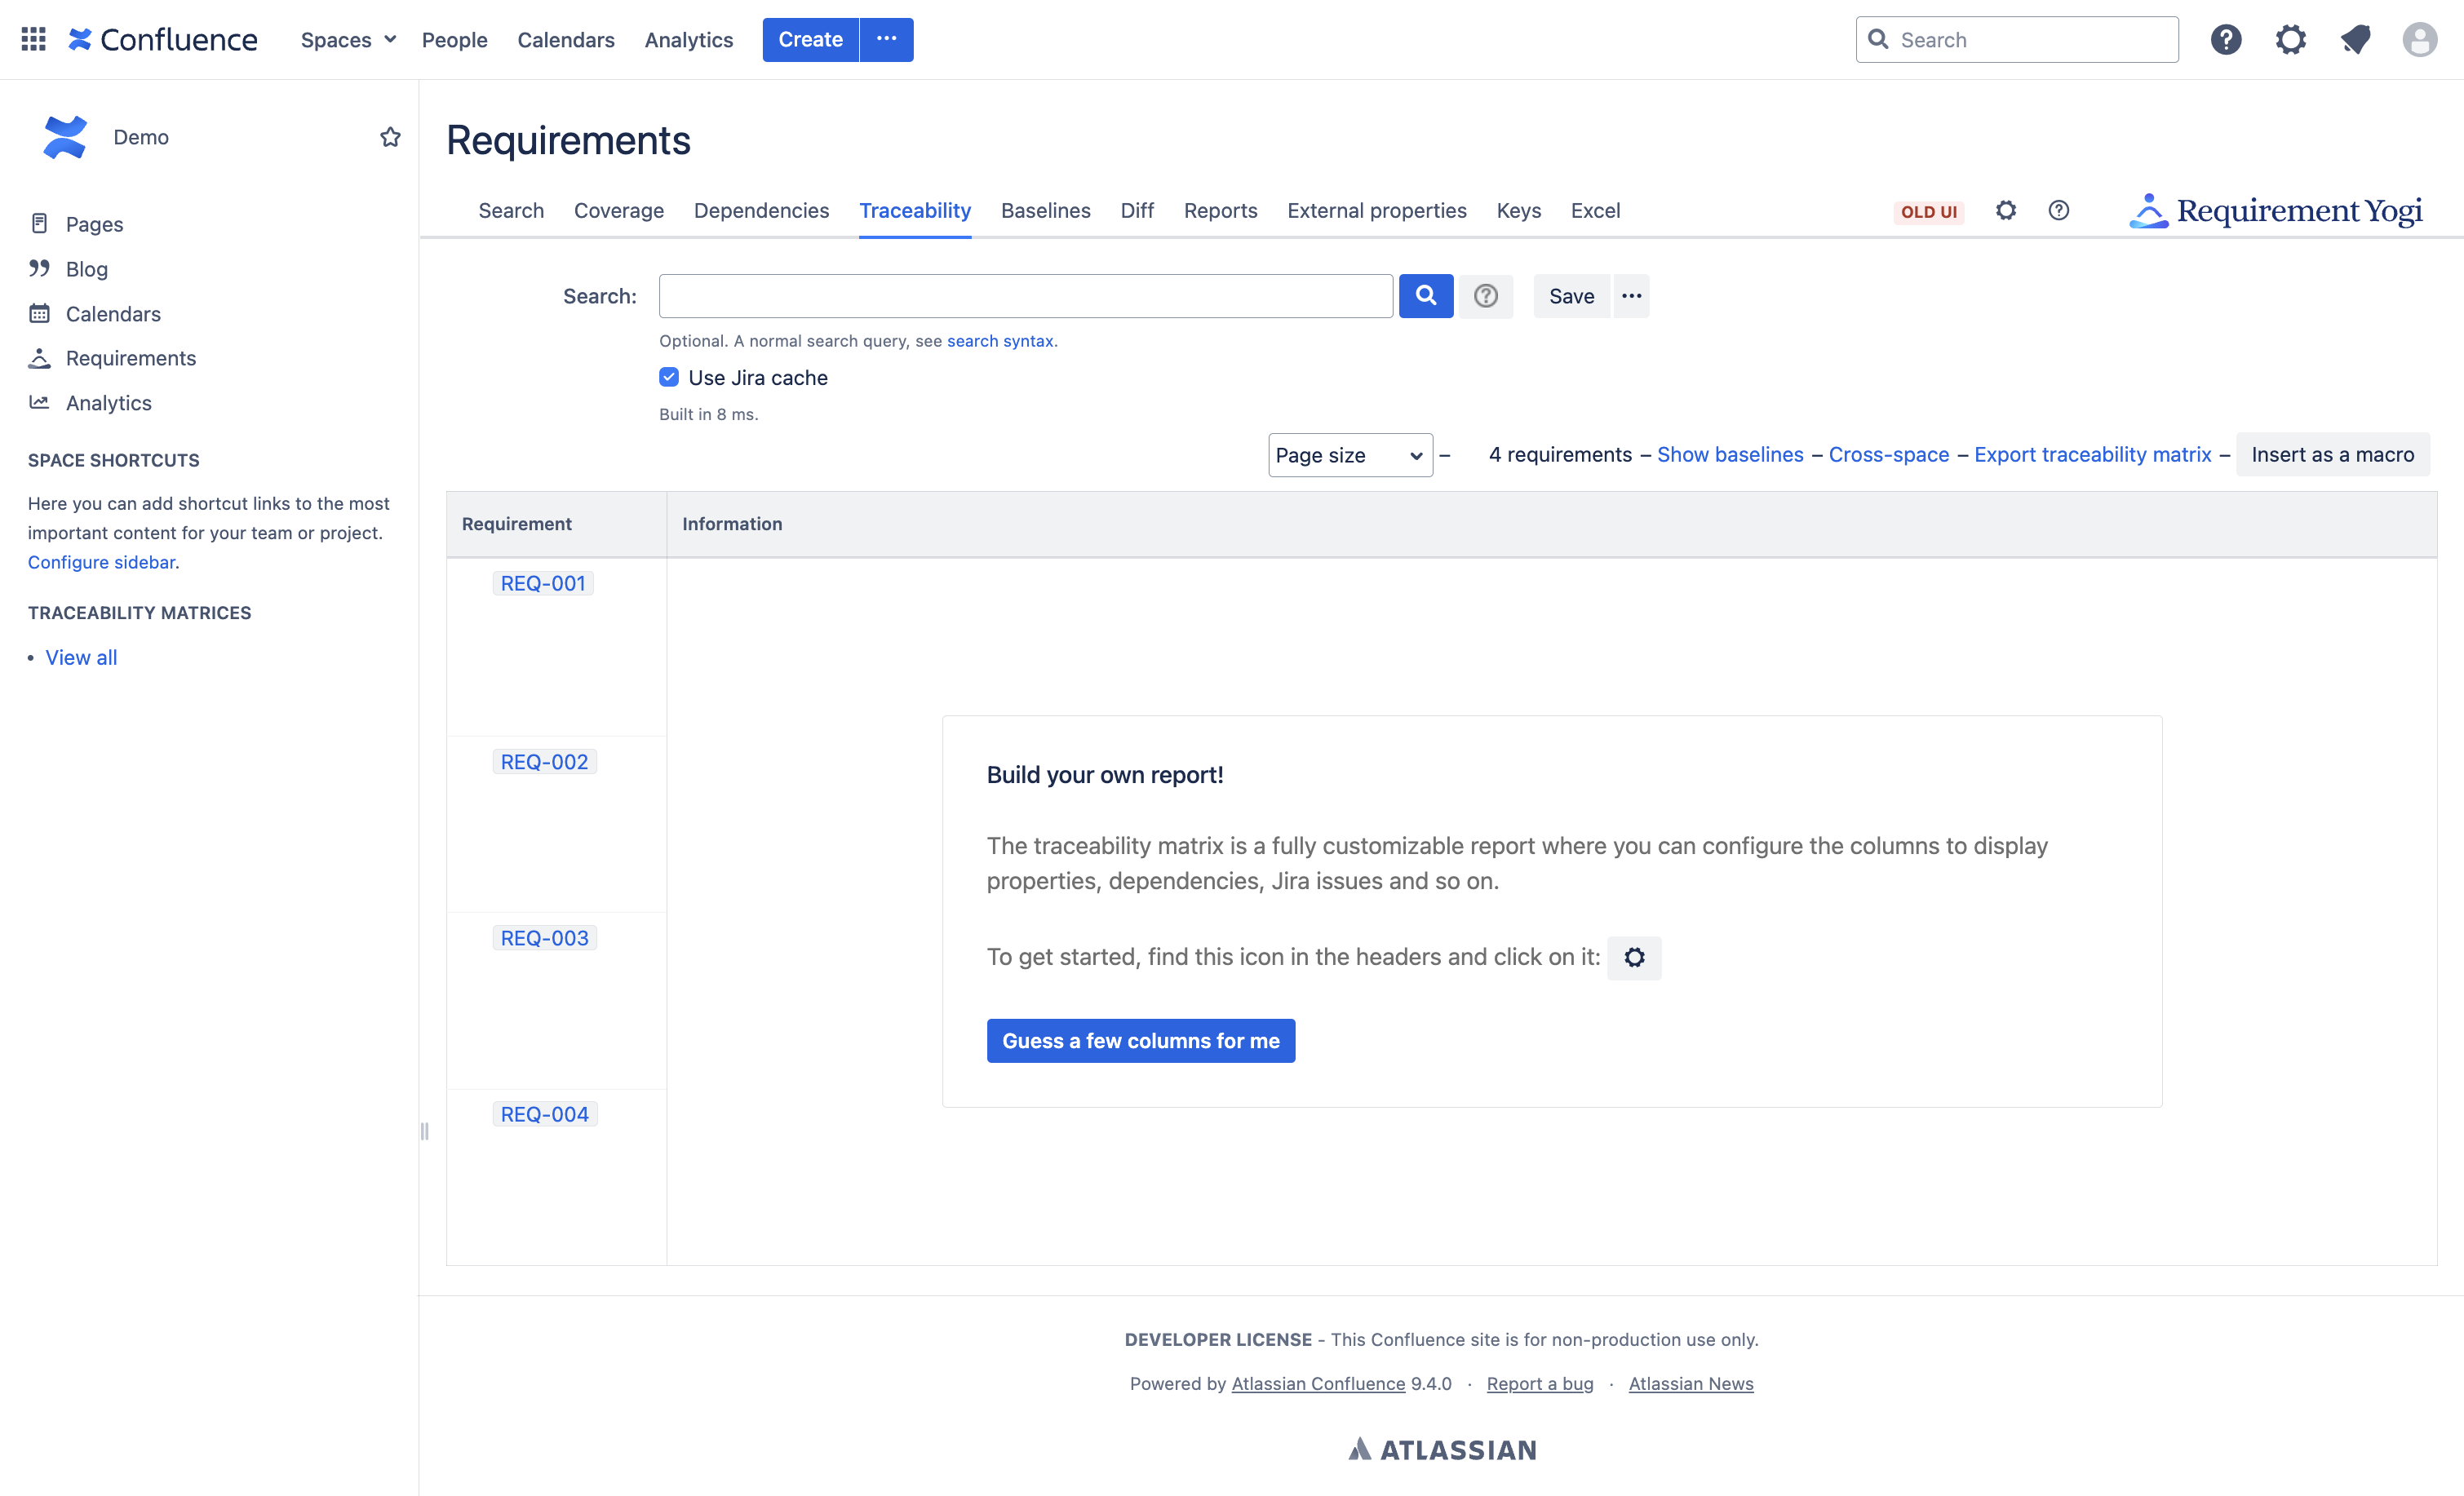Viewport: 2464px width, 1496px height.
Task: Open the notifications icon in header
Action: (2355, 39)
